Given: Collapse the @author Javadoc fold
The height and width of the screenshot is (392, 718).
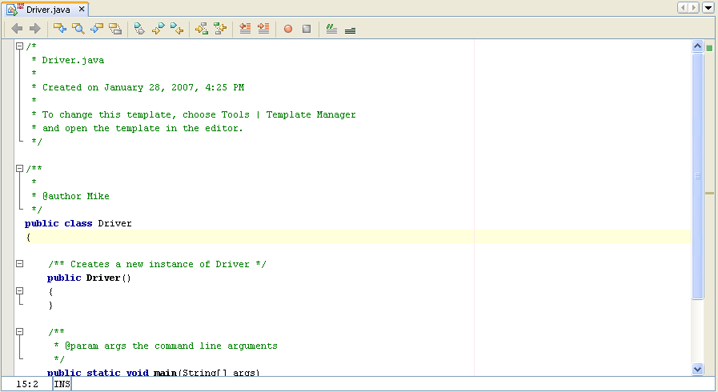Looking at the screenshot, I should [20, 169].
